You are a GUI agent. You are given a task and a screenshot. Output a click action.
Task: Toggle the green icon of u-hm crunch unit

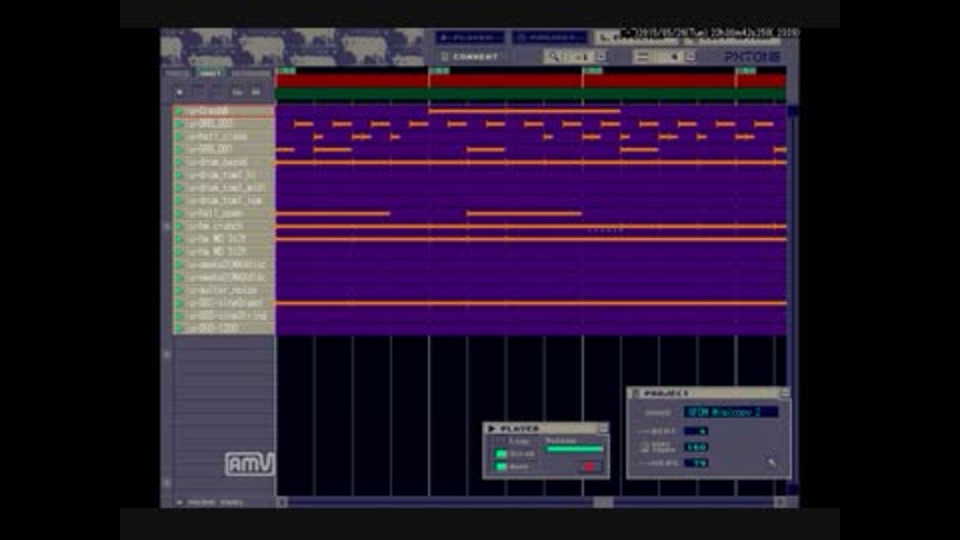pos(179,227)
